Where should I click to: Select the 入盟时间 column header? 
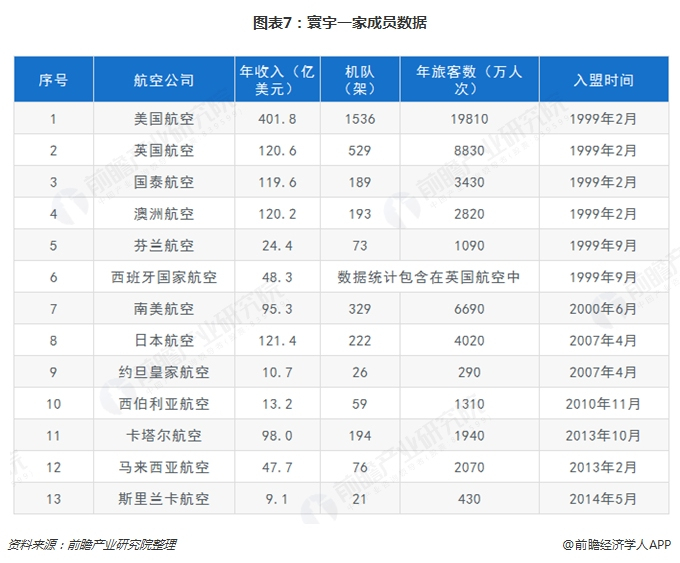pyautogui.click(x=604, y=80)
